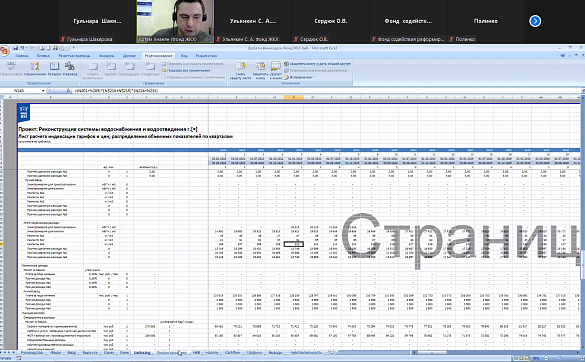The image size is (585, 362).
Task: Open the Вставка ribbon tab
Action: [43, 56]
